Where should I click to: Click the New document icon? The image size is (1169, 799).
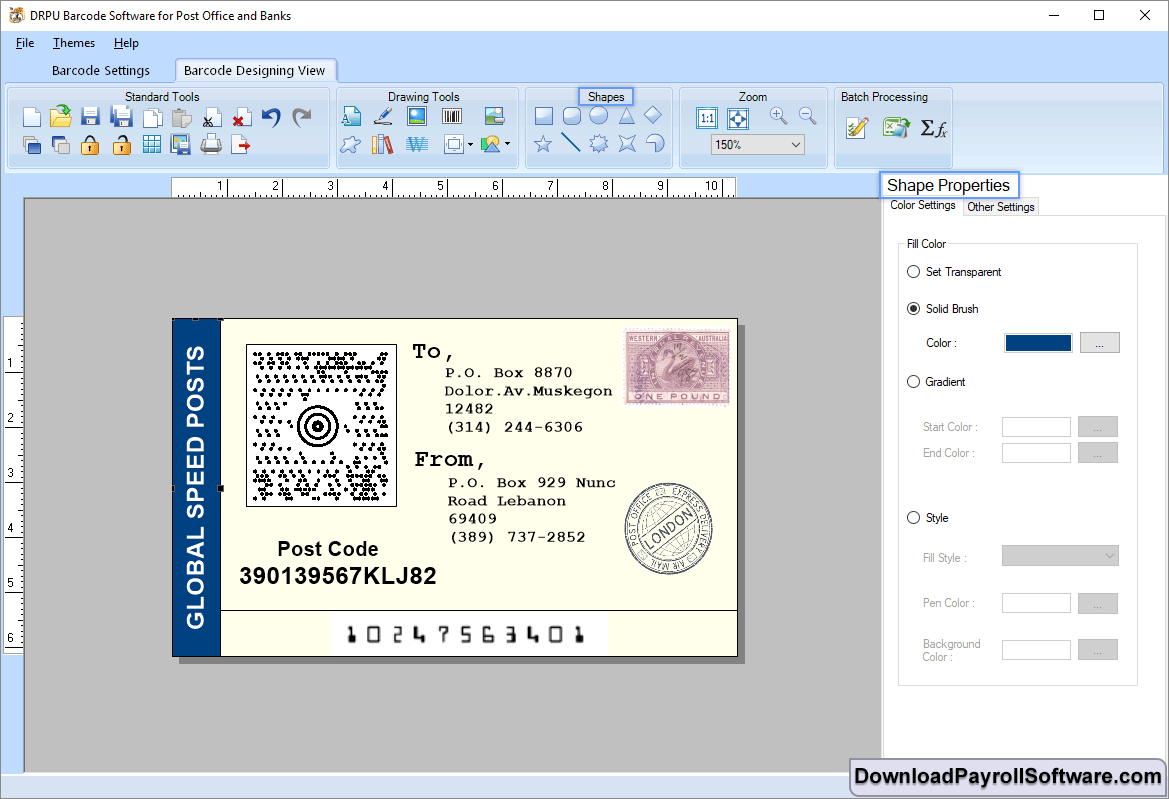31,117
